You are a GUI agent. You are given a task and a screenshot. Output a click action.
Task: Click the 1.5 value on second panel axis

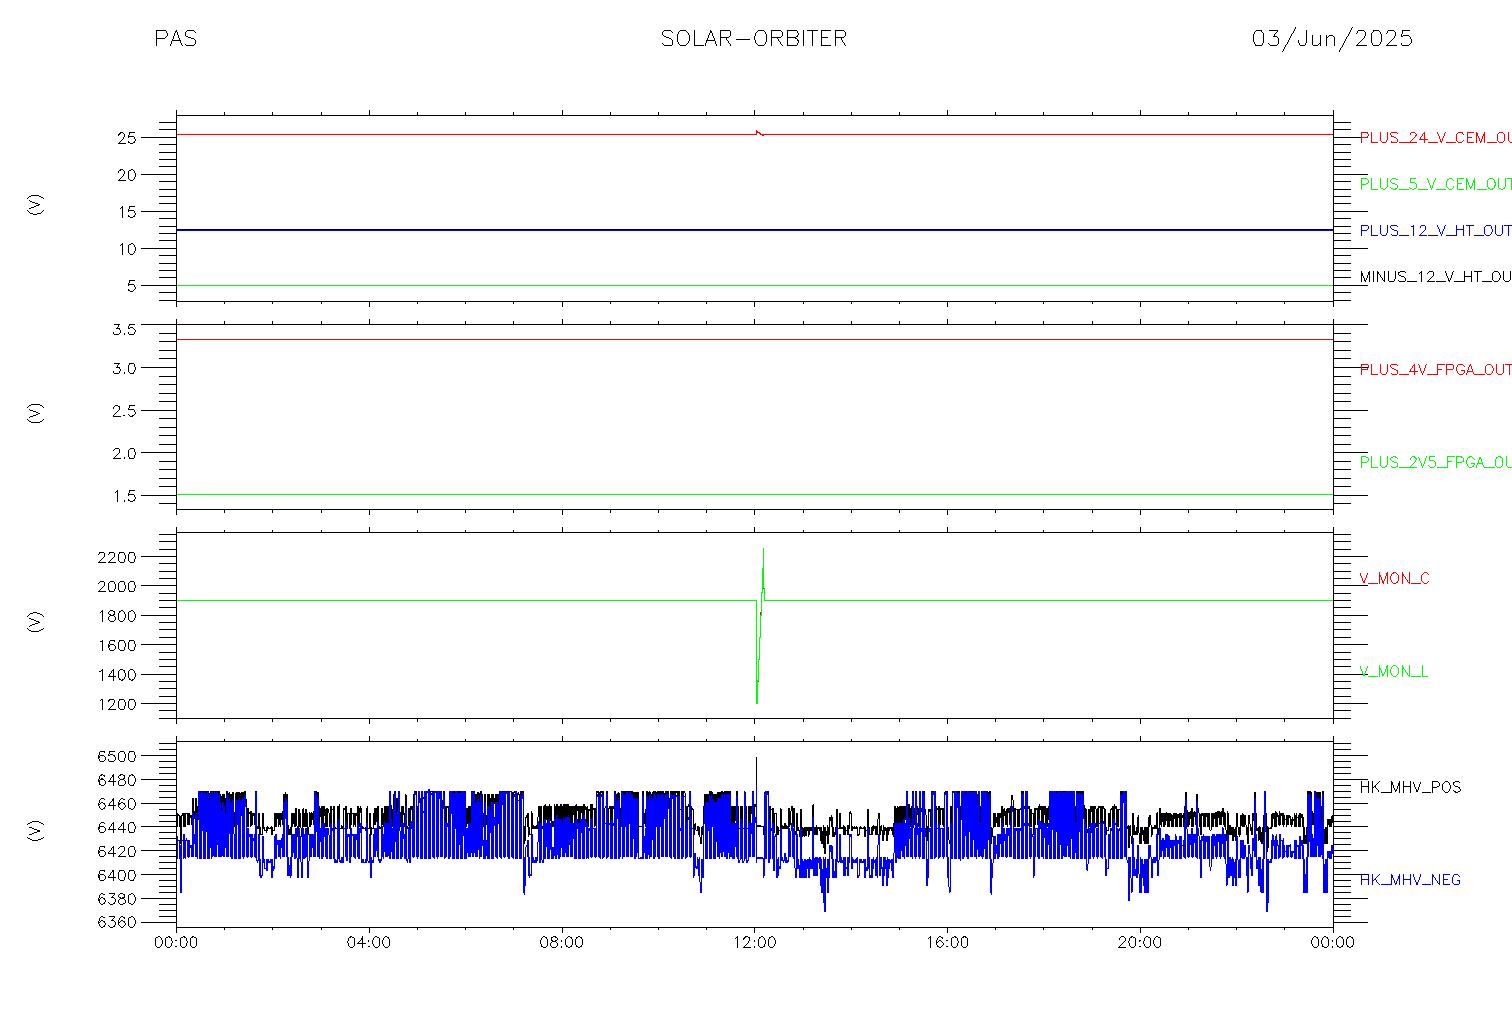click(x=124, y=496)
